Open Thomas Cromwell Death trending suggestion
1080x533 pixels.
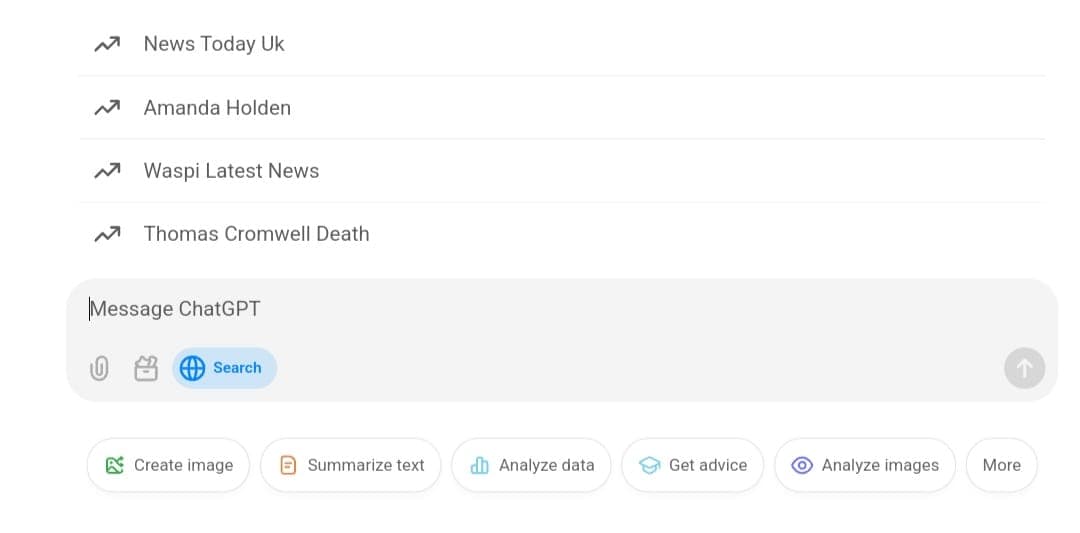point(256,234)
